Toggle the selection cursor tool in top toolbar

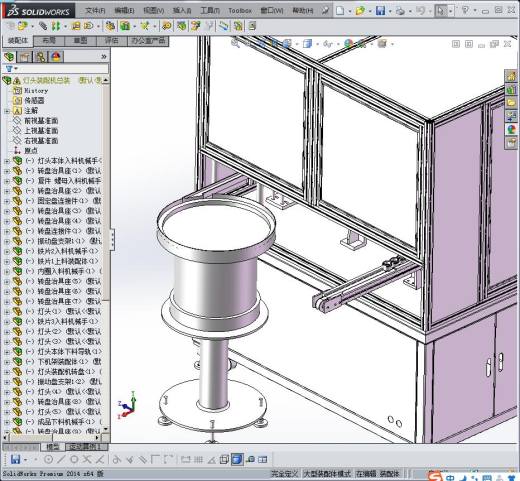(x=441, y=11)
